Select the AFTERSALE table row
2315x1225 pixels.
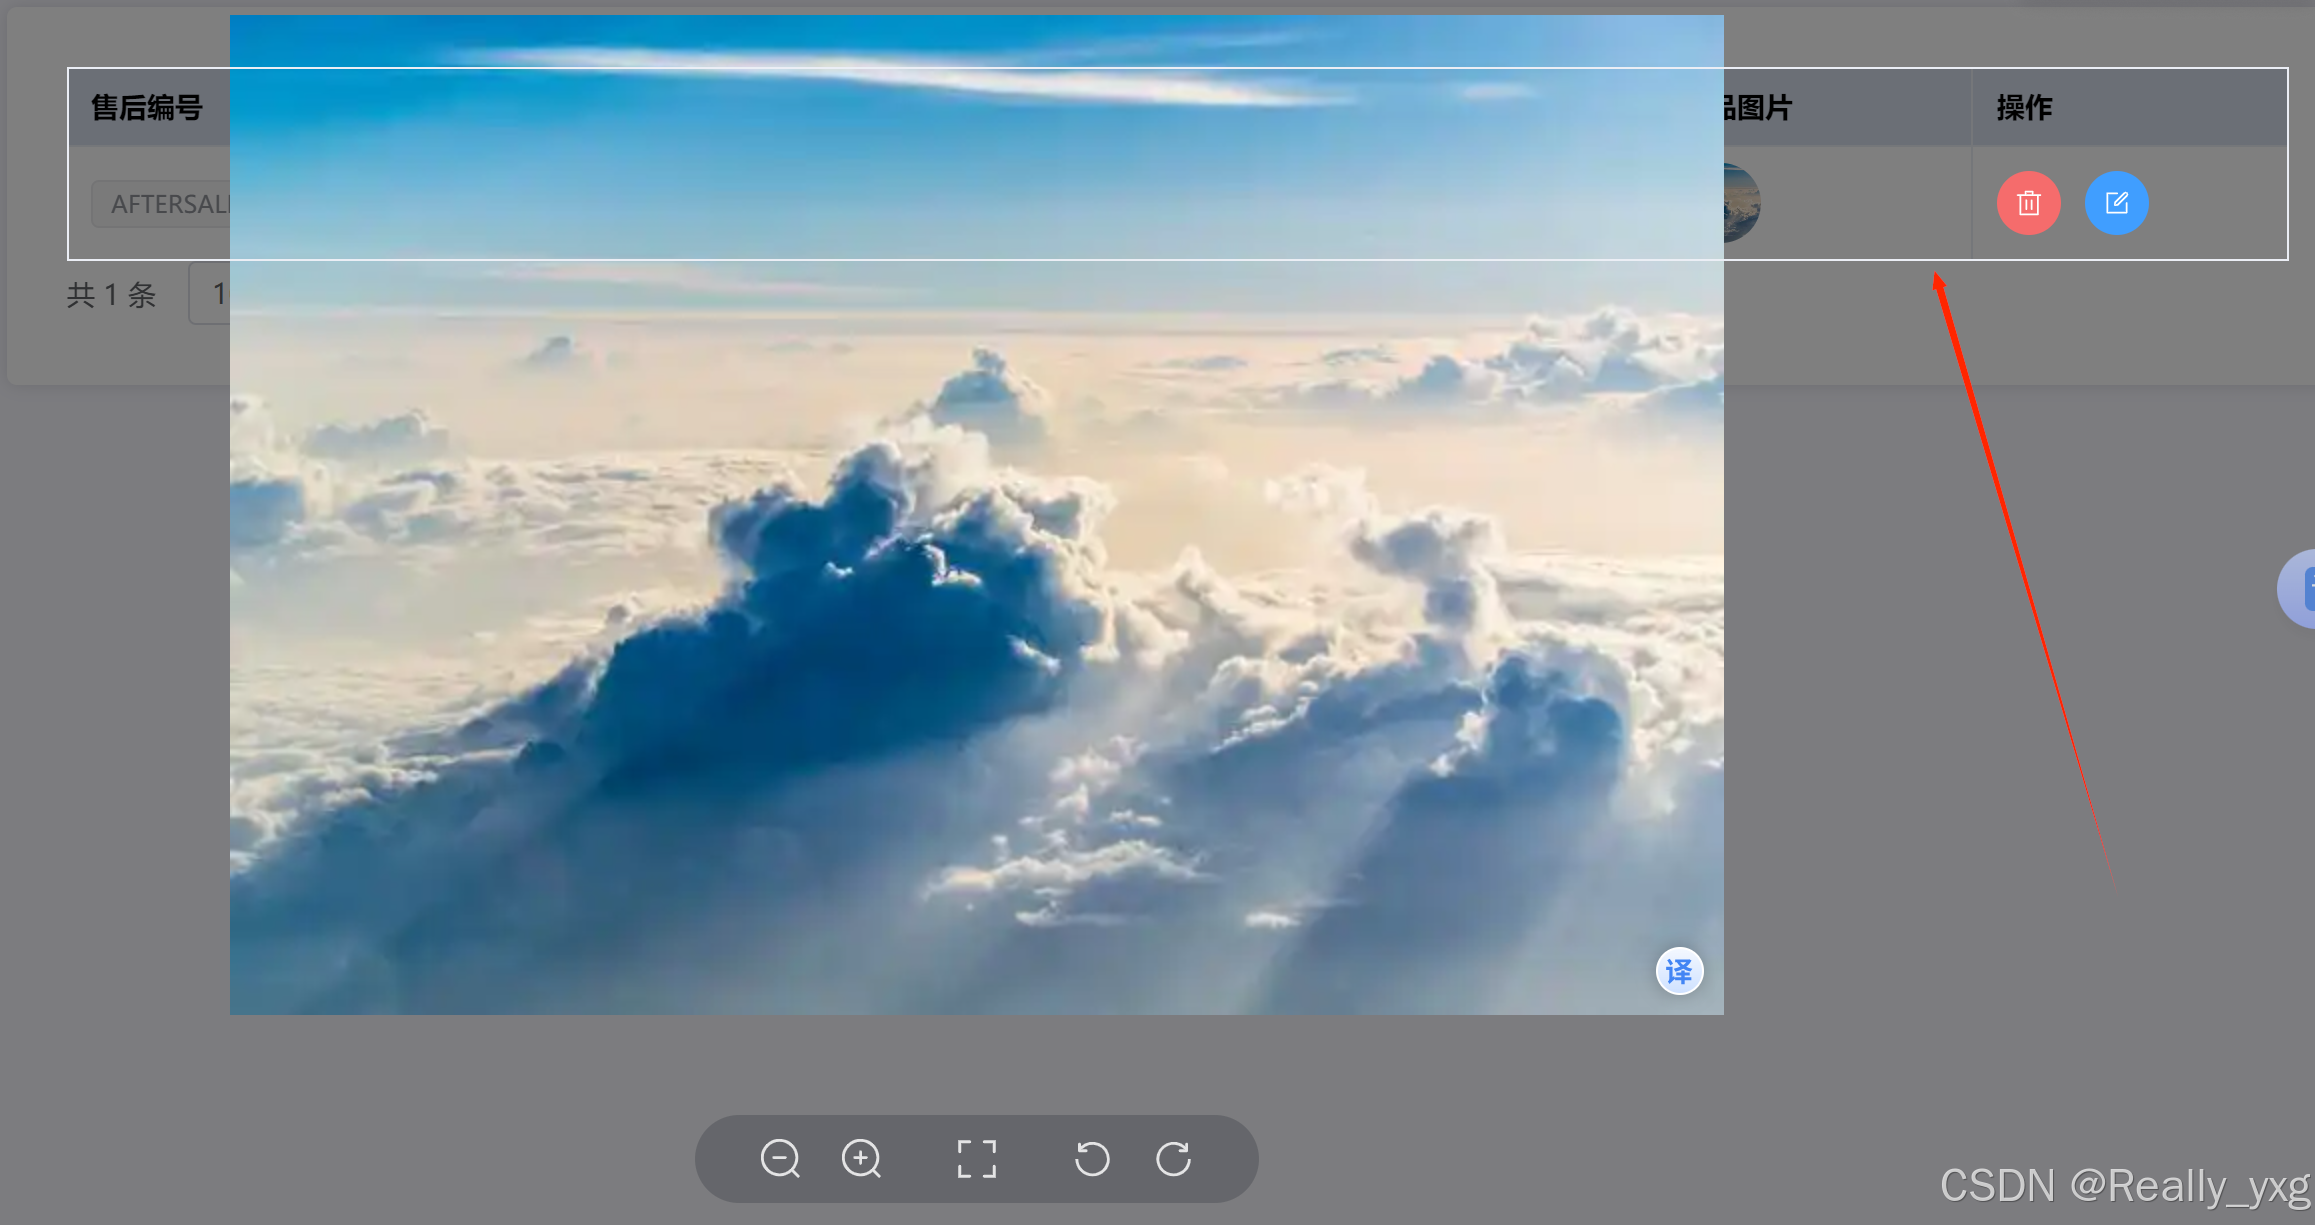[1900, 203]
